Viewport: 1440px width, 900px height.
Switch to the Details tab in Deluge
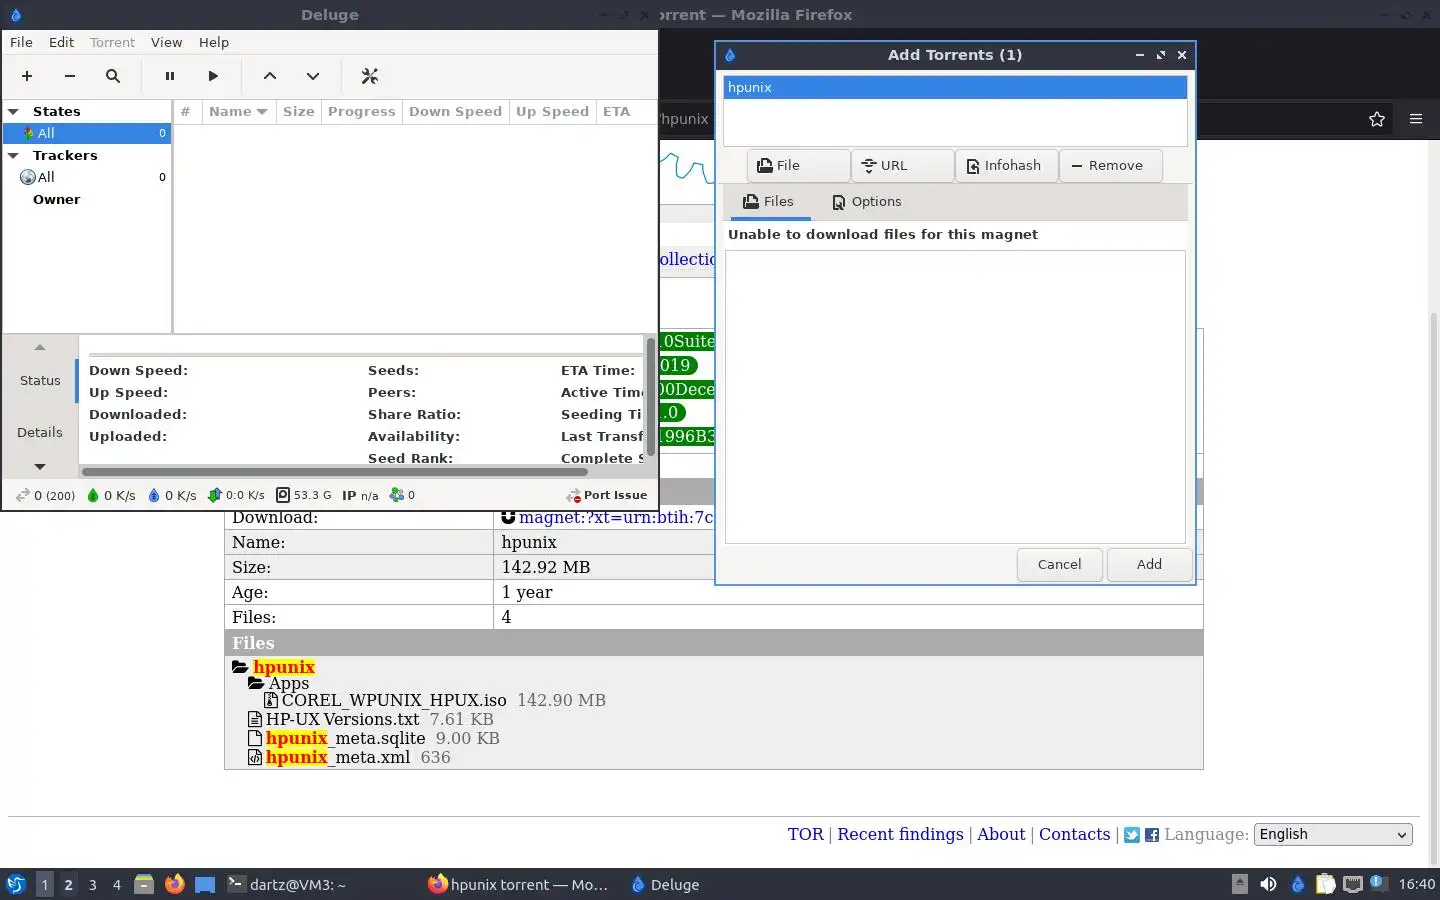[x=40, y=433]
